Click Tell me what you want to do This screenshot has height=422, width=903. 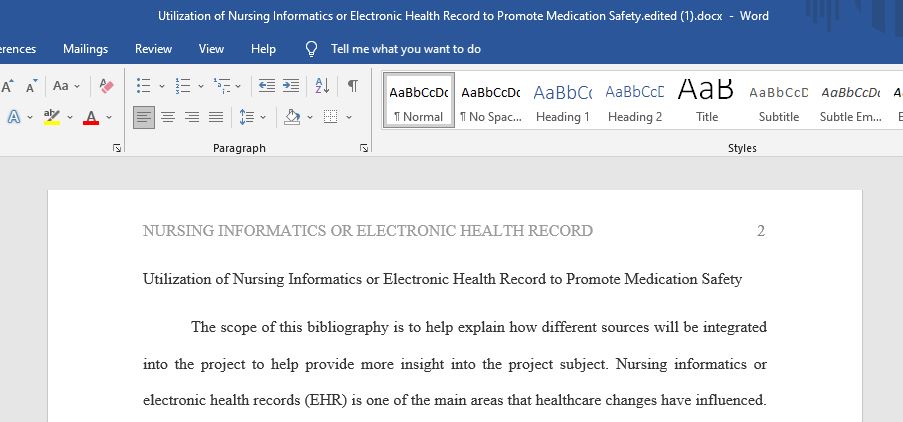[x=405, y=49]
